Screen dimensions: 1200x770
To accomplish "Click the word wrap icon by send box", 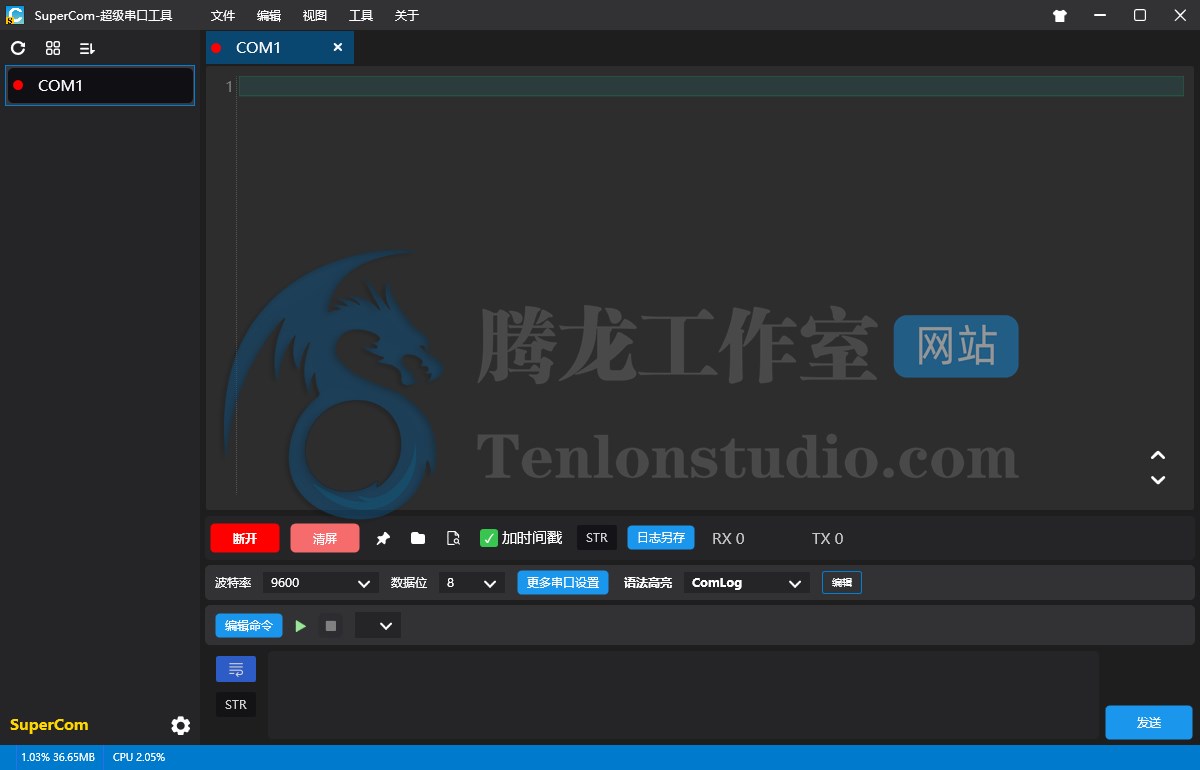I will click(236, 669).
